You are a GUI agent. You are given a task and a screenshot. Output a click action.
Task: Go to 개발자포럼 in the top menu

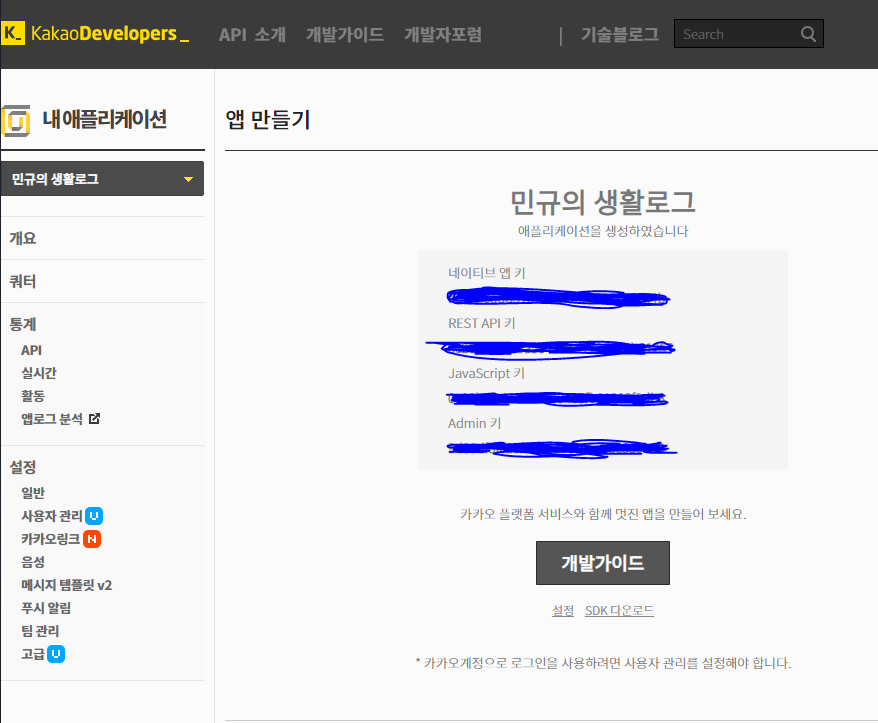pos(443,35)
